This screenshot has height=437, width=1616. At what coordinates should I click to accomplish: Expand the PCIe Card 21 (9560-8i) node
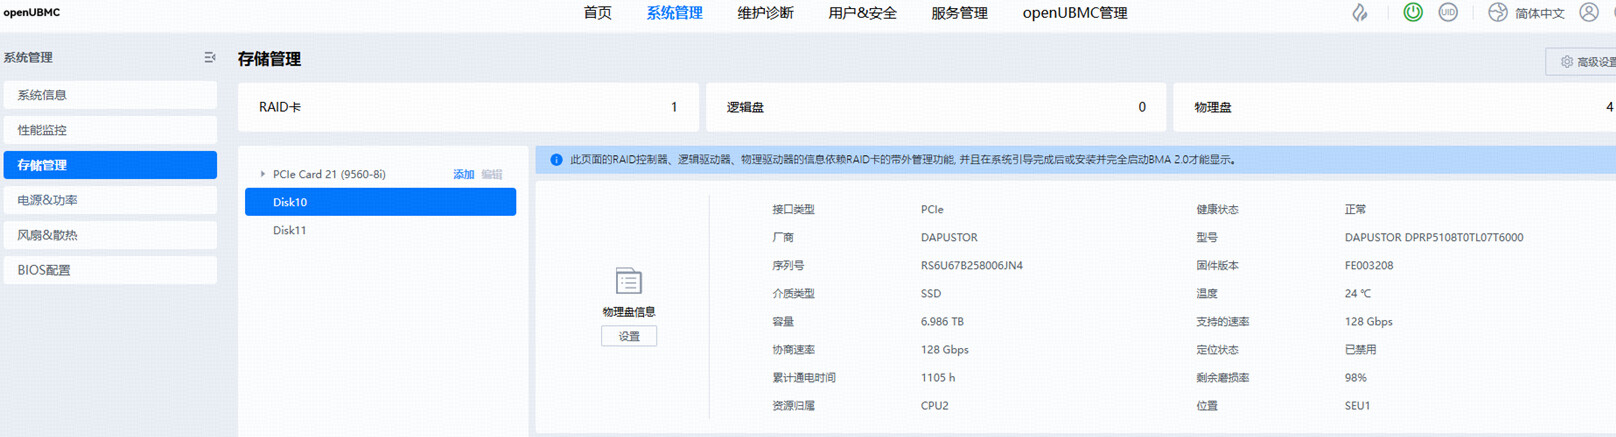pos(263,174)
